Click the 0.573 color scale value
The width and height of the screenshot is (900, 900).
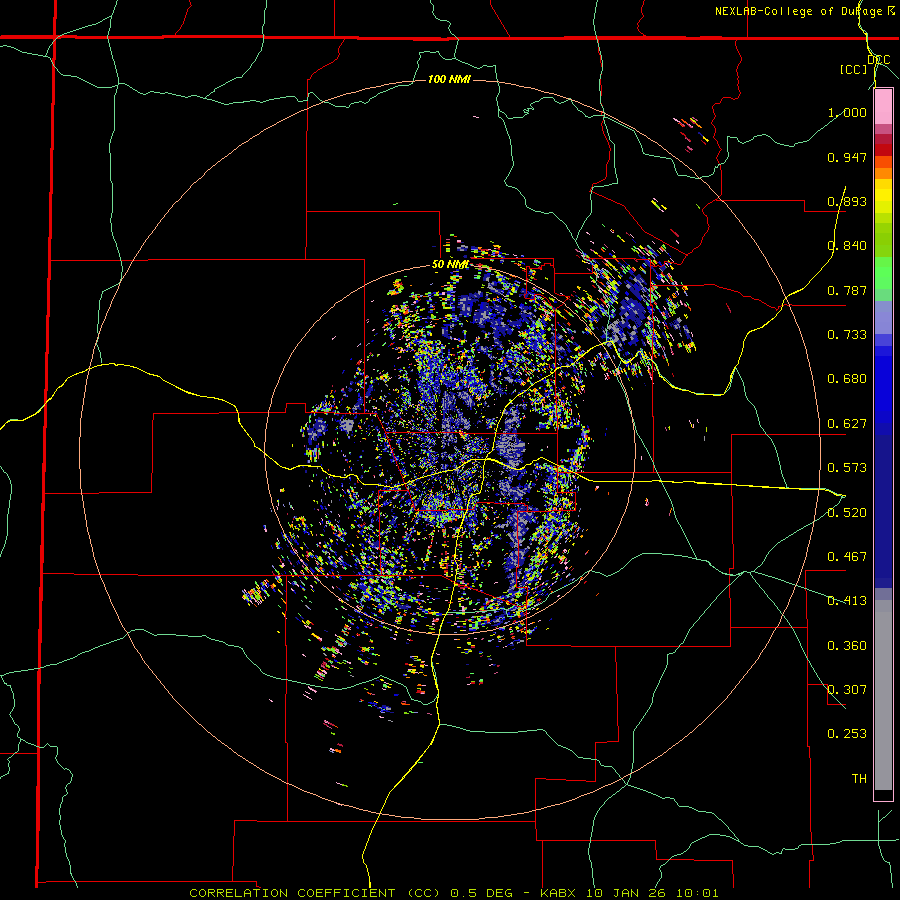(847, 468)
